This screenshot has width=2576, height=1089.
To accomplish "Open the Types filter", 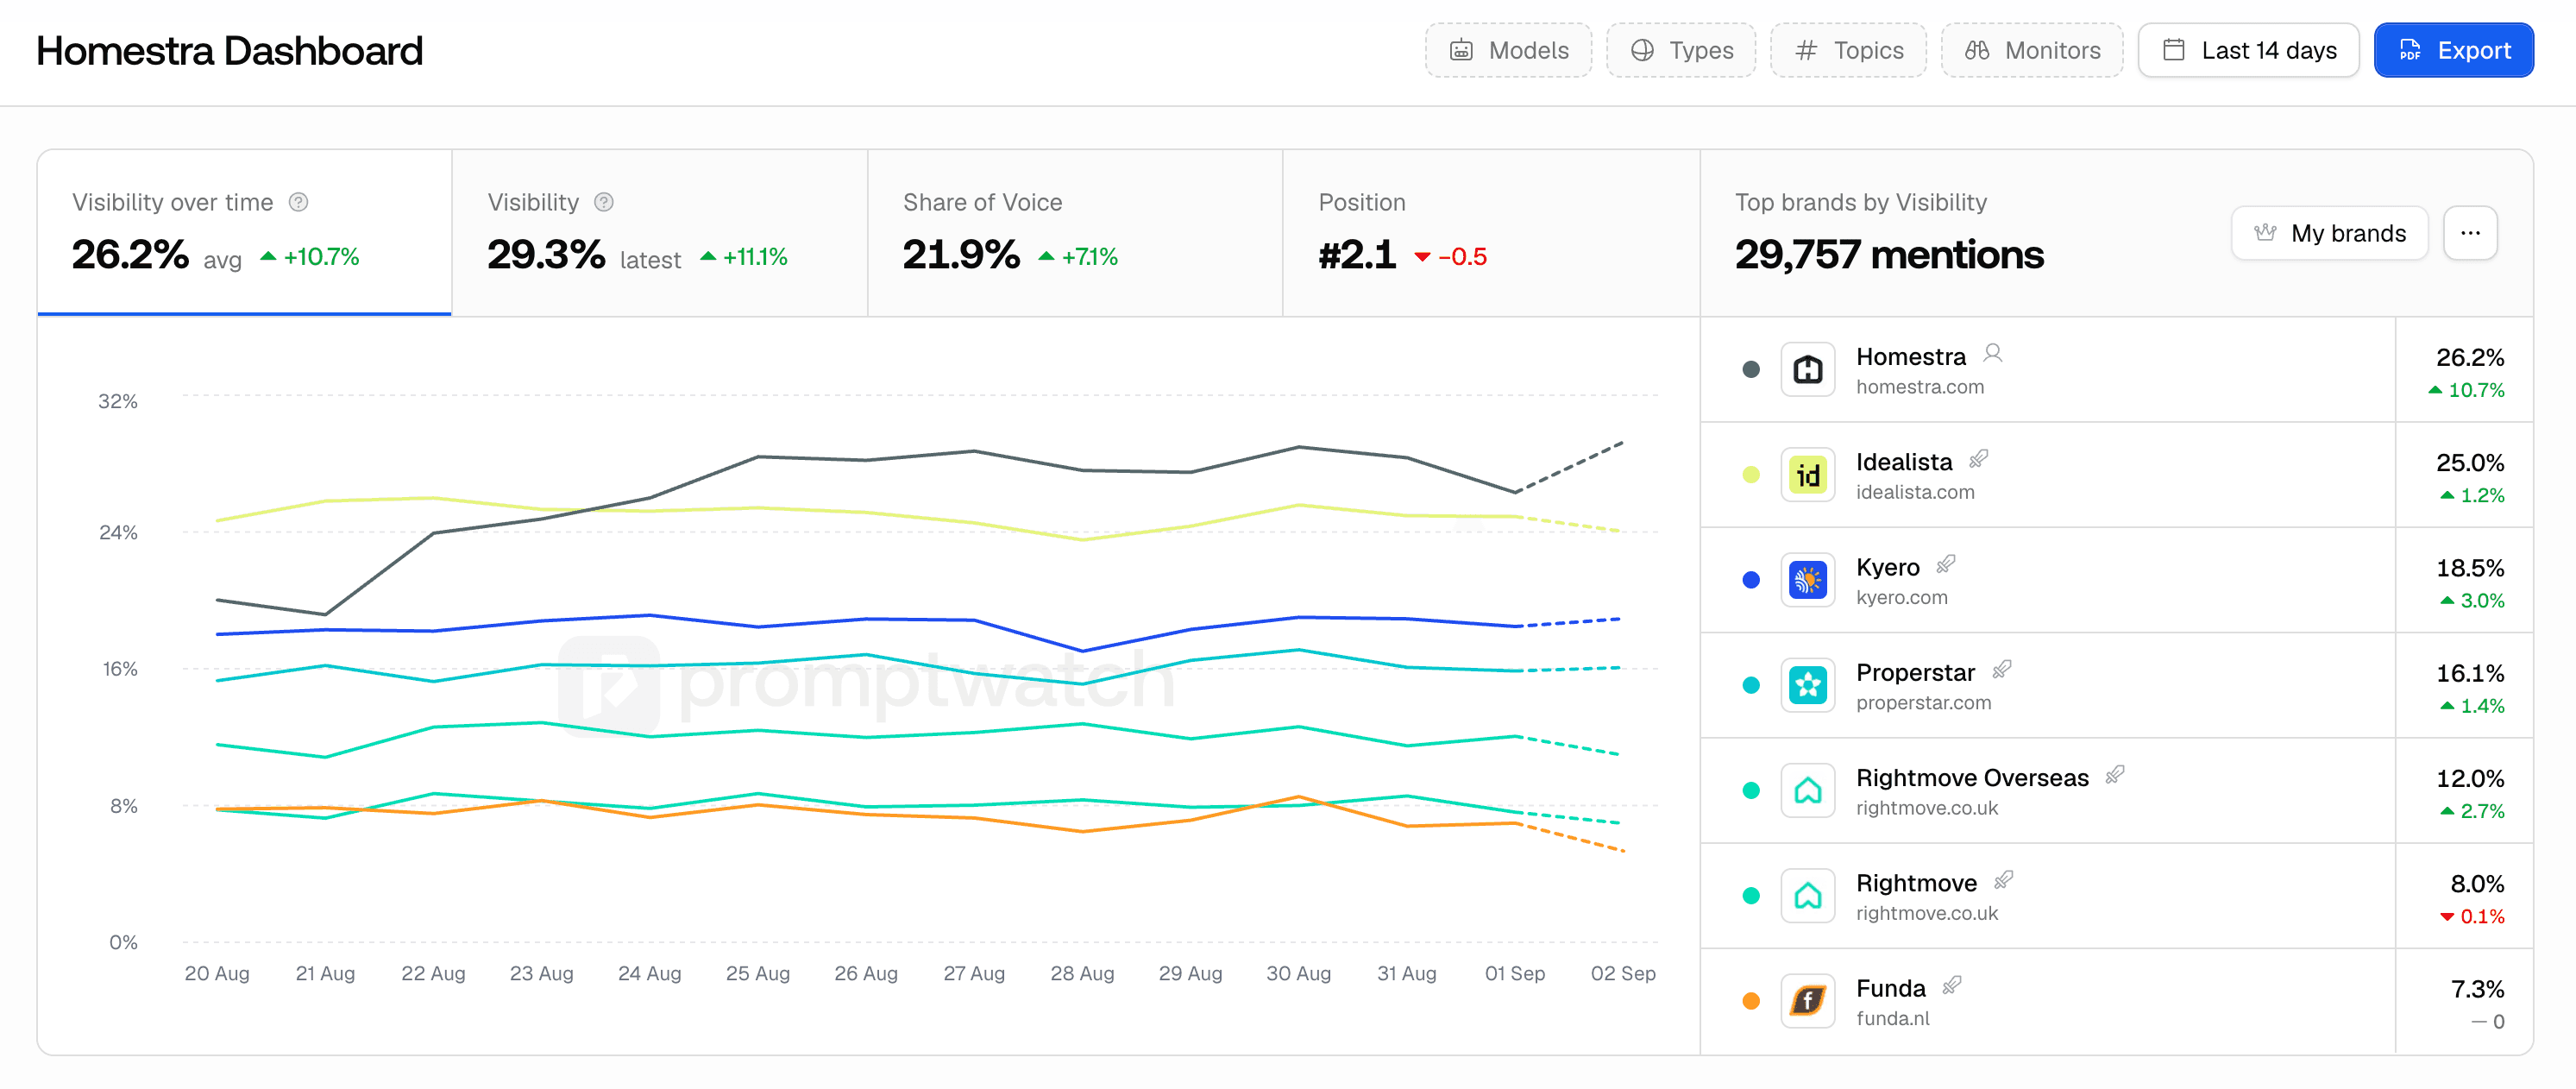I will point(1680,50).
